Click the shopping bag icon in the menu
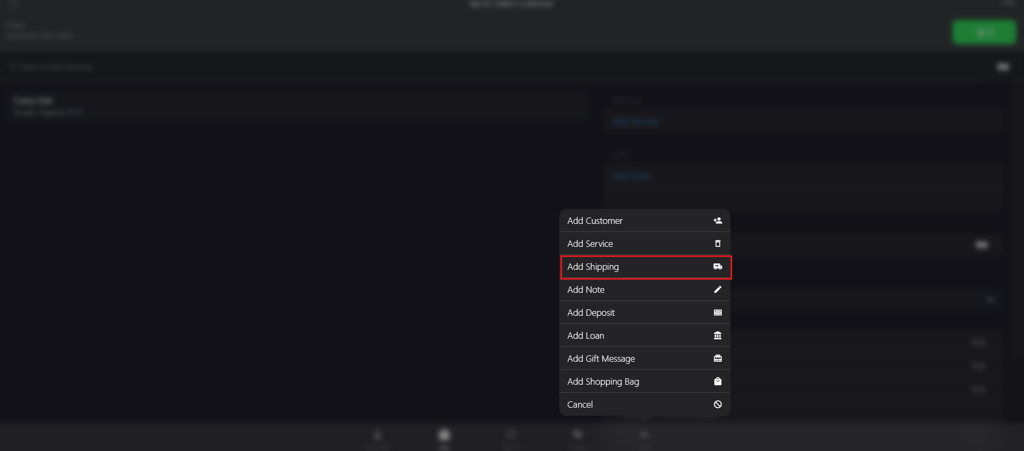 point(718,381)
